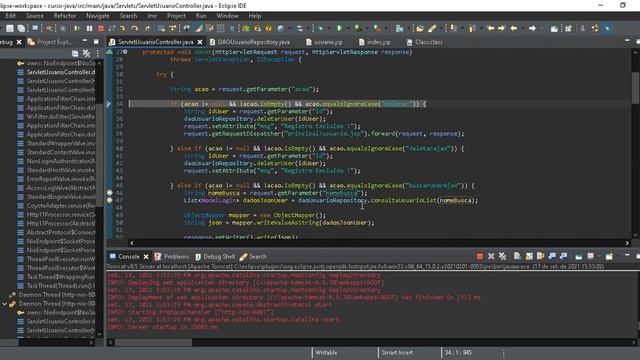
Task: Open the Window menu
Action: click(227, 16)
